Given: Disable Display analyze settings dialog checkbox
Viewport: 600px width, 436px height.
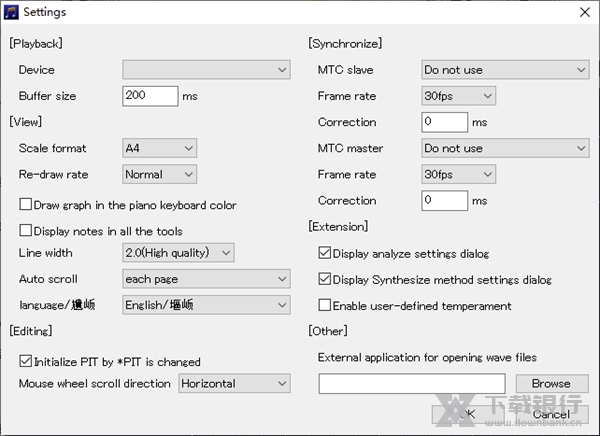Looking at the screenshot, I should [x=324, y=253].
